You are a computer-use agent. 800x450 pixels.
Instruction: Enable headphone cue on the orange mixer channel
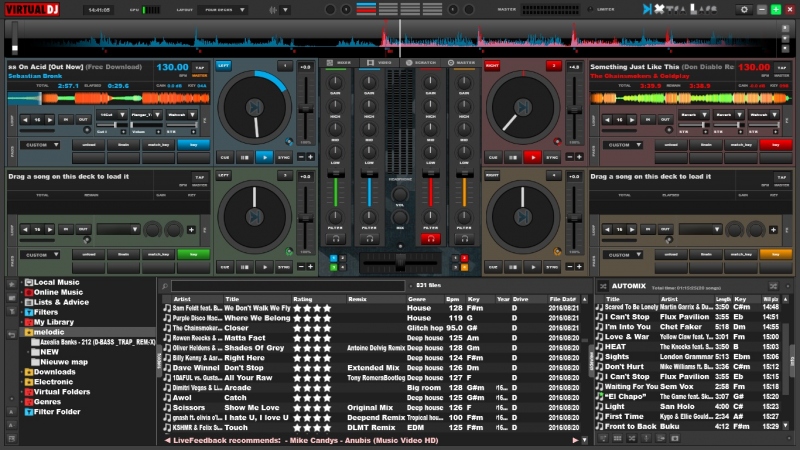pos(464,239)
